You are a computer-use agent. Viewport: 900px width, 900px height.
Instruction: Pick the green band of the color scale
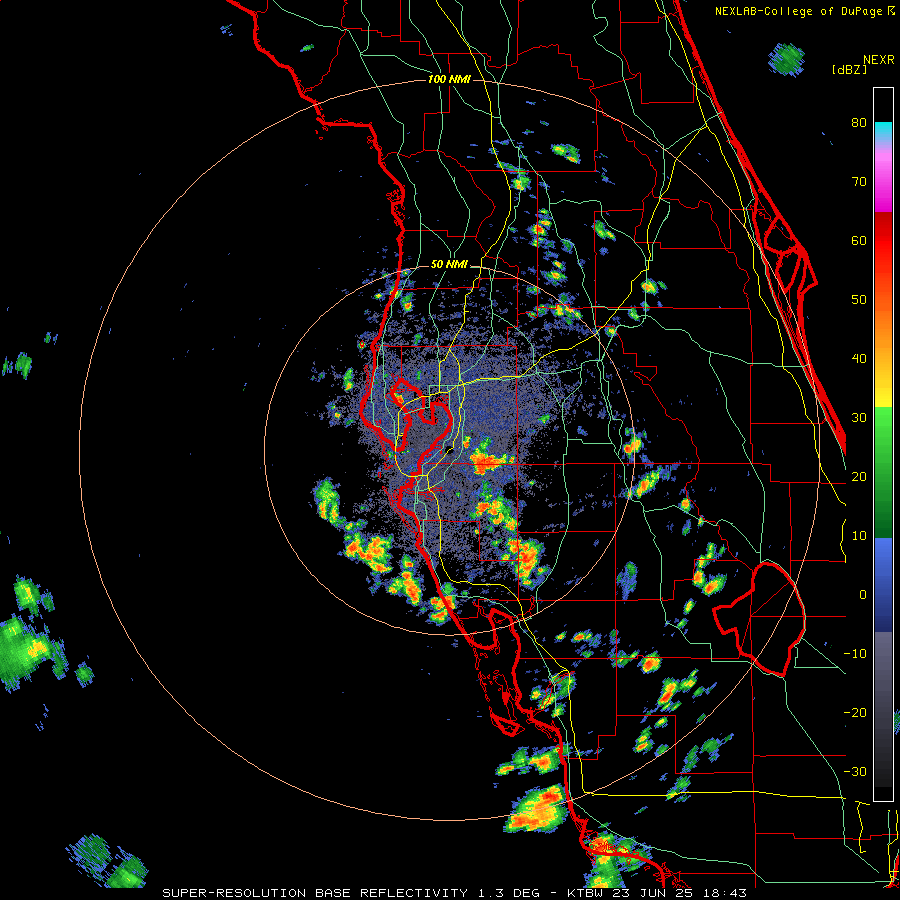(x=883, y=471)
